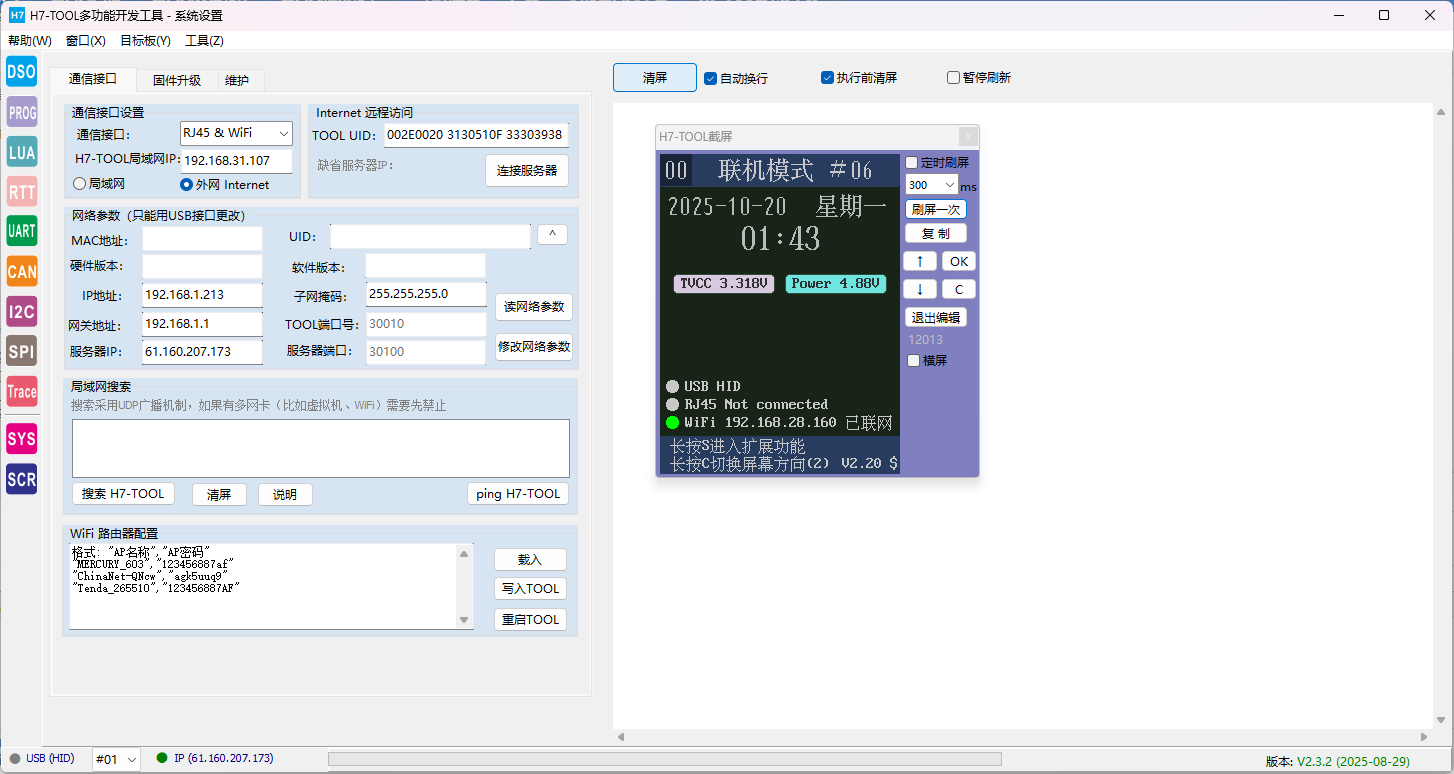Click the 连接服务器 button
This screenshot has width=1454, height=774.
click(x=527, y=170)
